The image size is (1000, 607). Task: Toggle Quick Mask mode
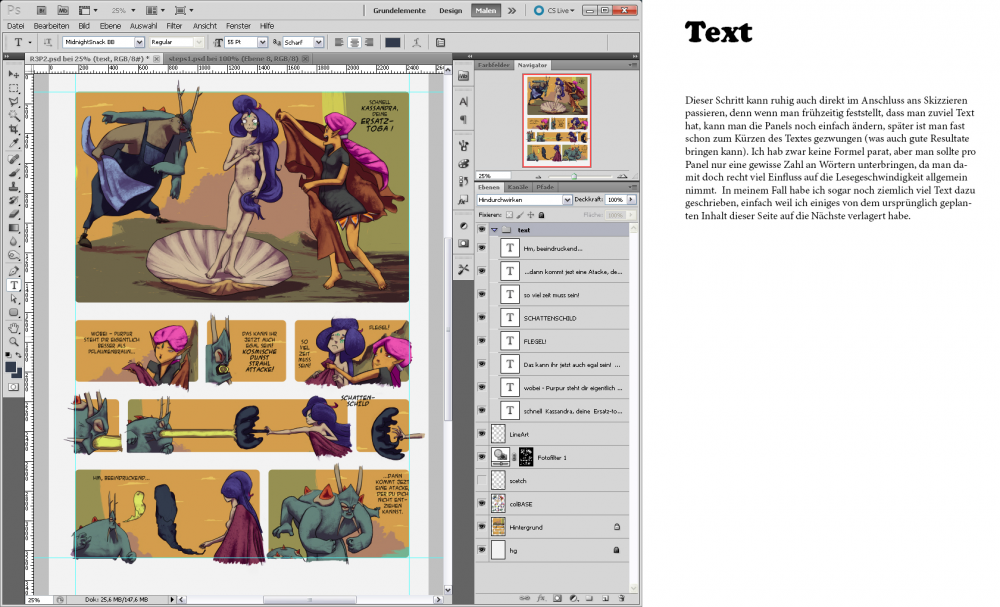point(13,387)
